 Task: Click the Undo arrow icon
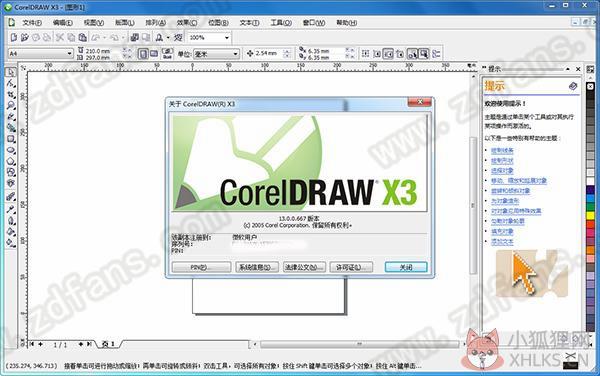click(96, 37)
